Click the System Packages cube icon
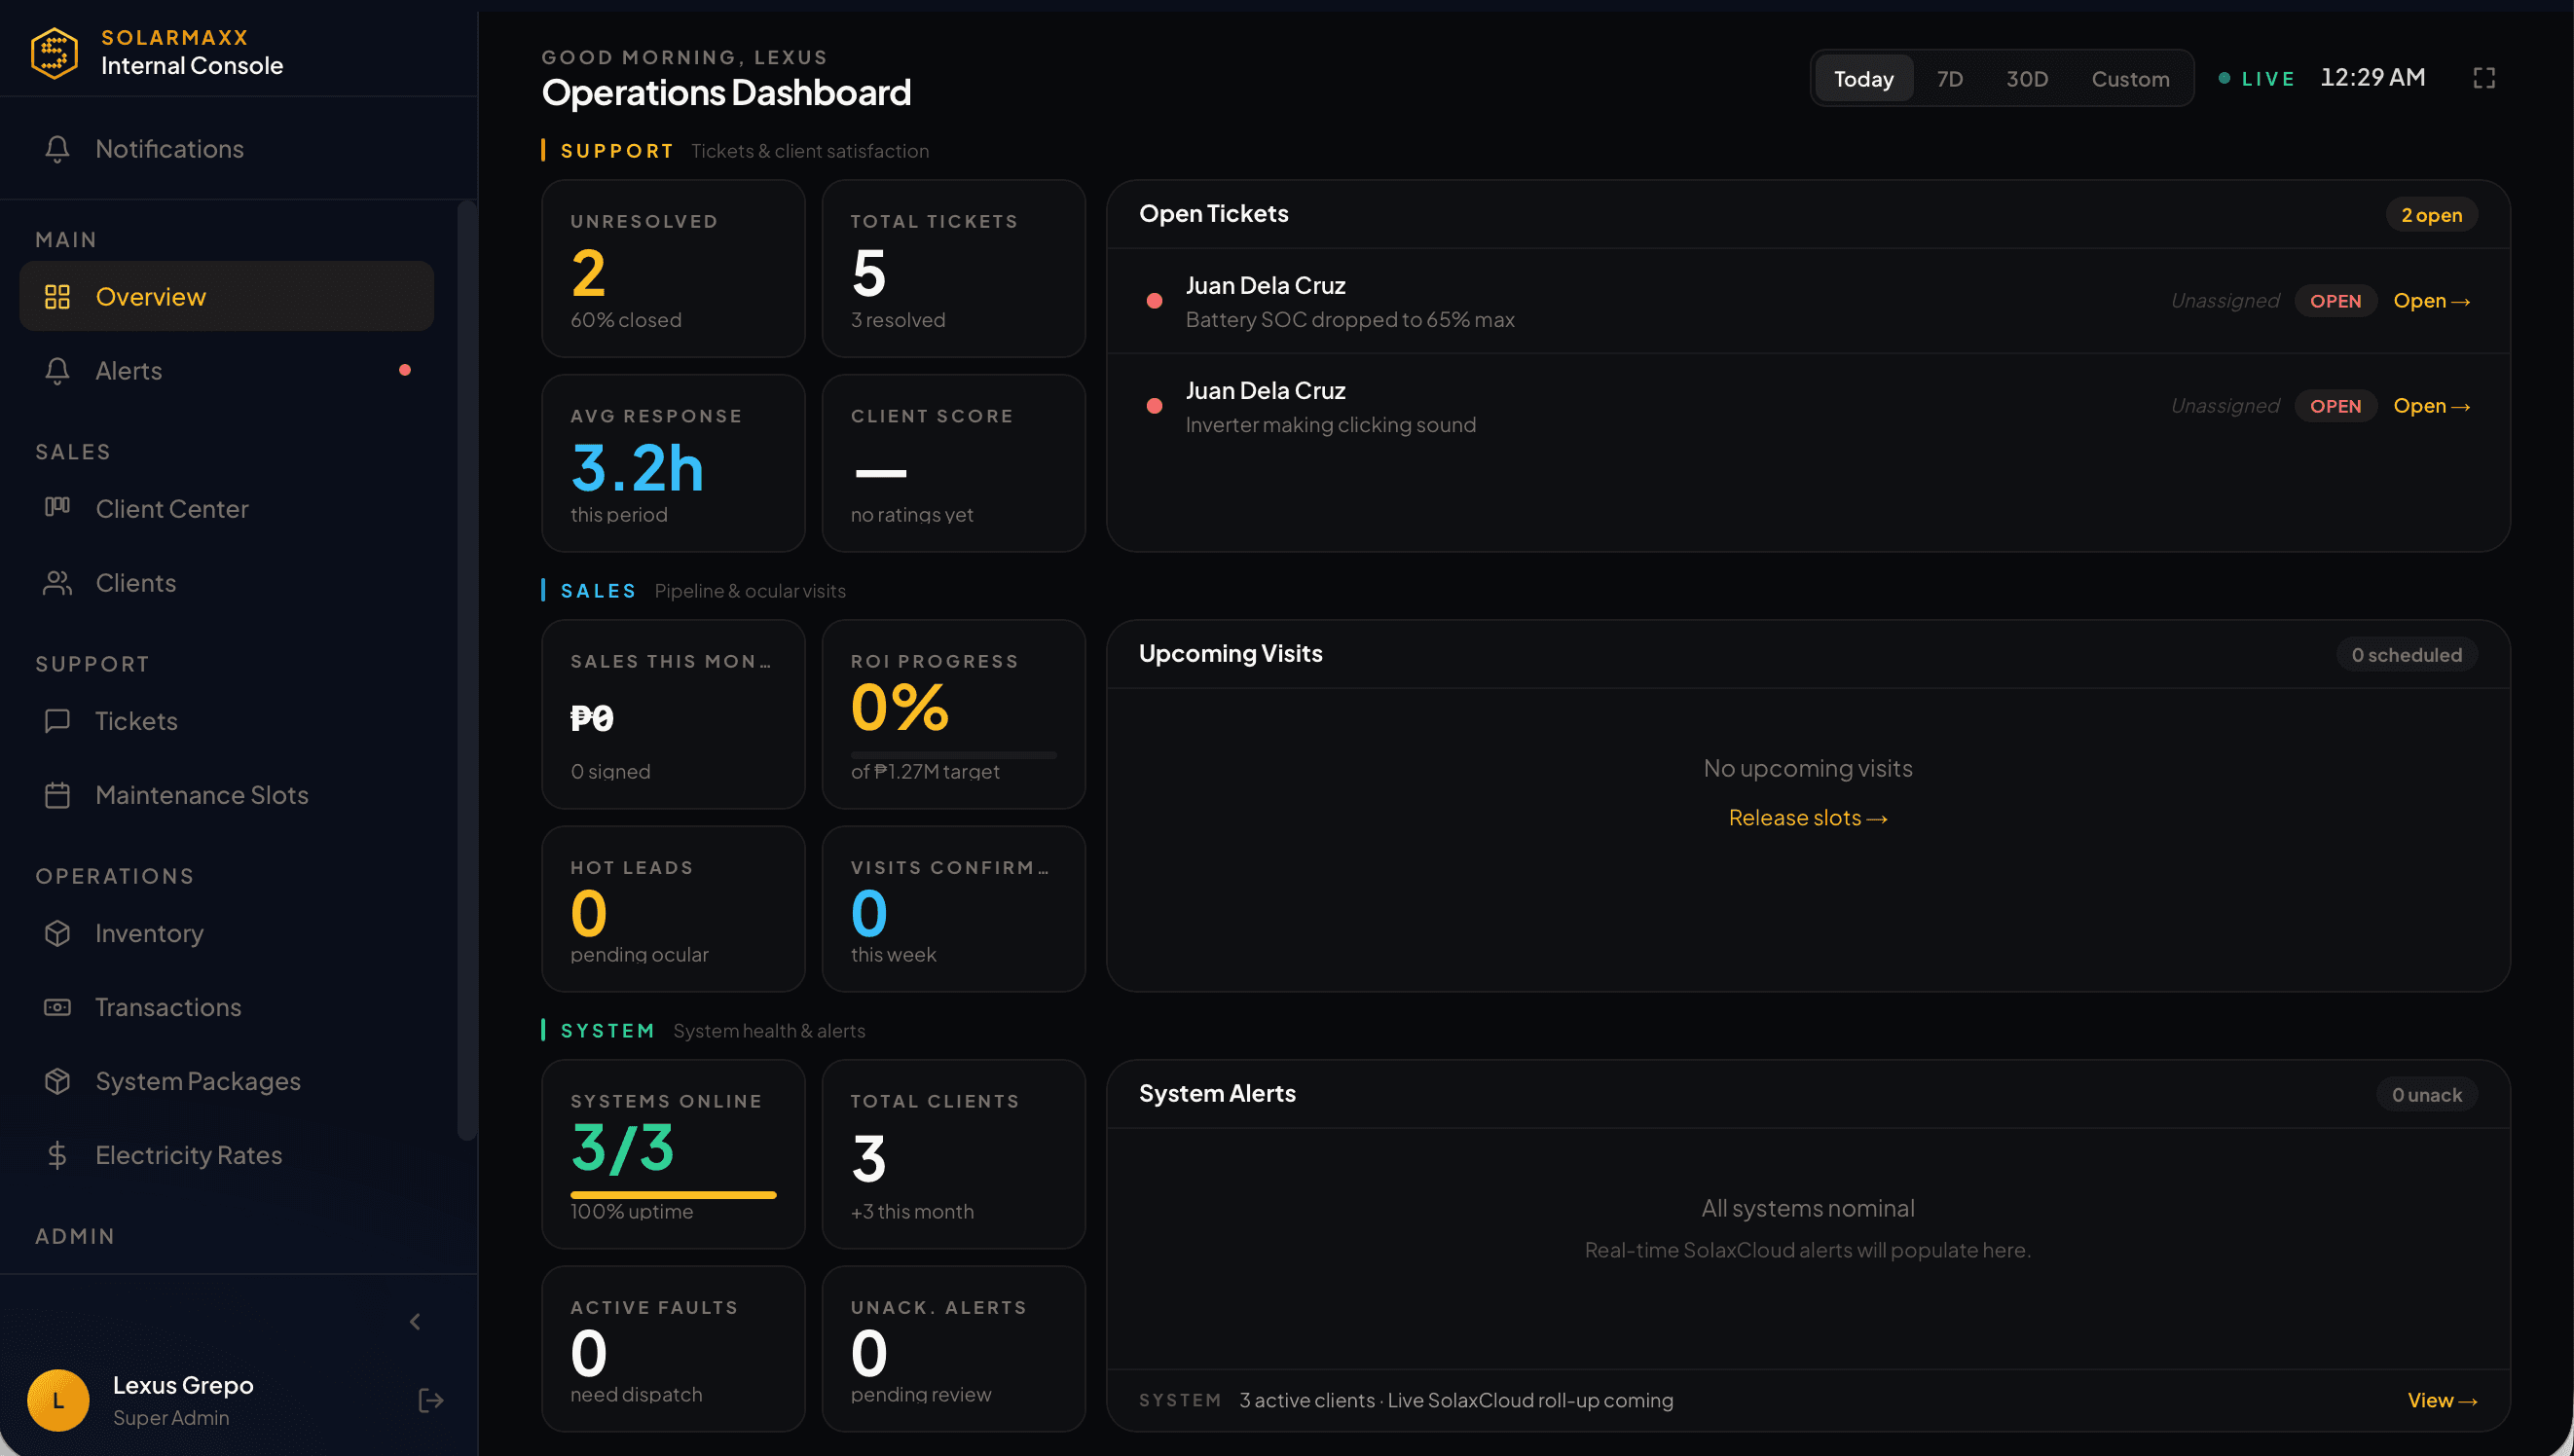 pos(57,1081)
